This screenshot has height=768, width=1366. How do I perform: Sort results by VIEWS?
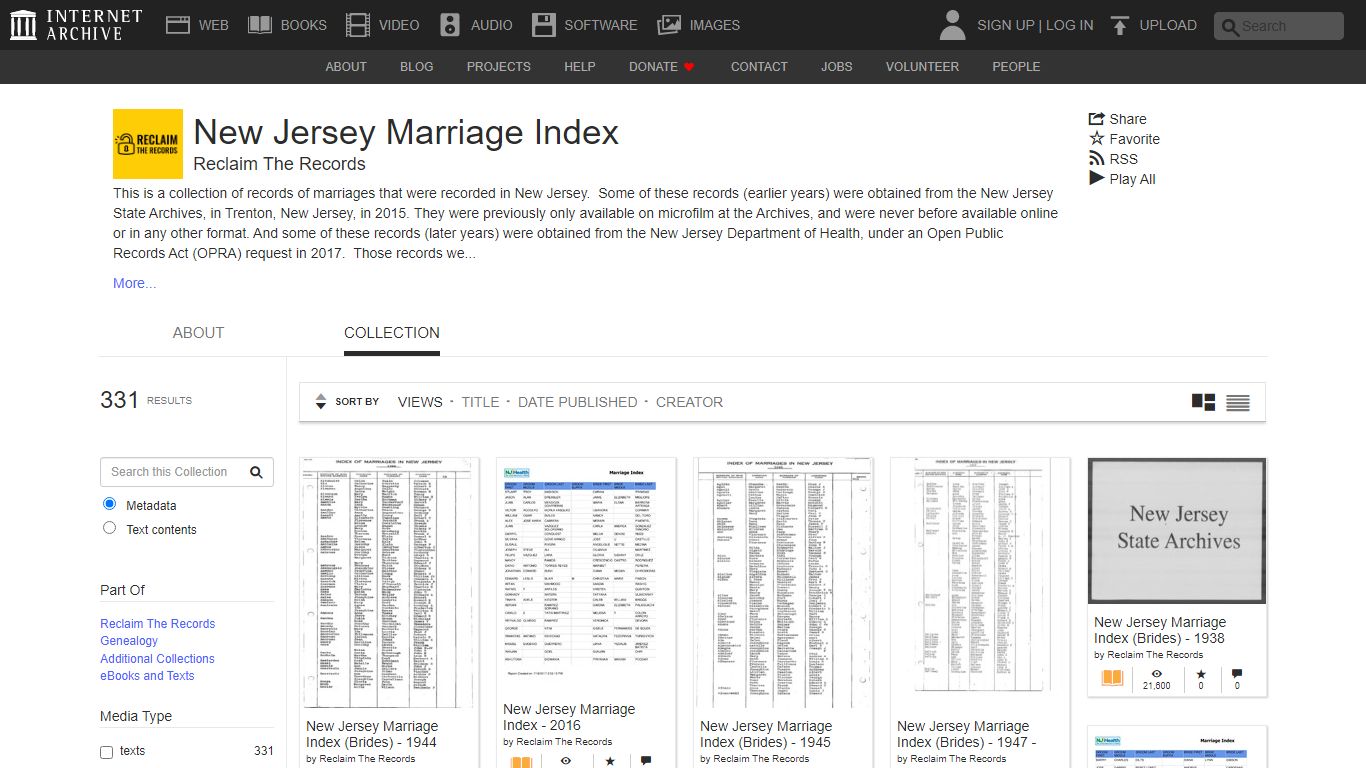coord(420,402)
